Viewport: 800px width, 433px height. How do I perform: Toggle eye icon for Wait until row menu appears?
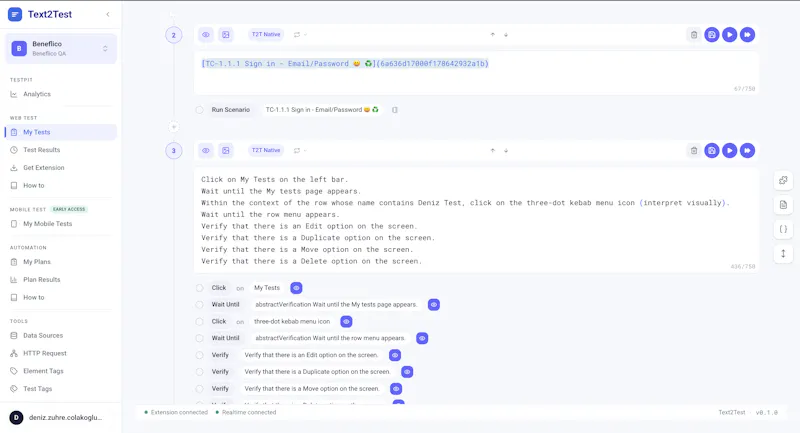[x=422, y=338]
